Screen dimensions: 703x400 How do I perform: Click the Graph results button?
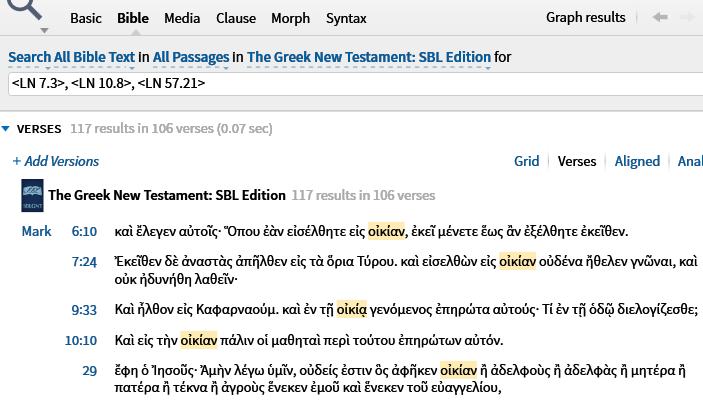pyautogui.click(x=586, y=17)
